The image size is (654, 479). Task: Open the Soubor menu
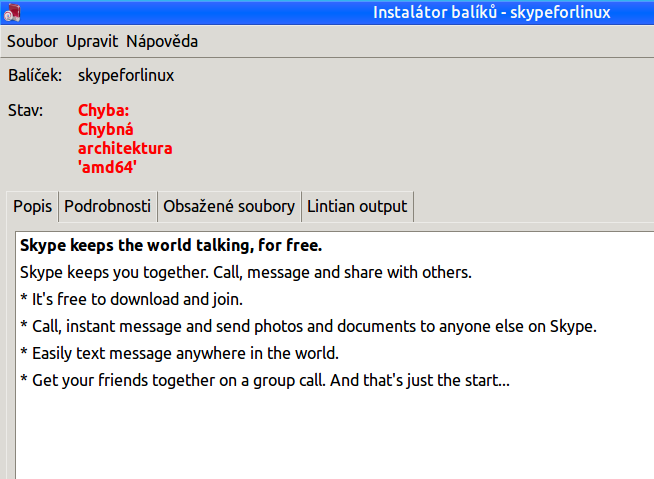coord(32,42)
